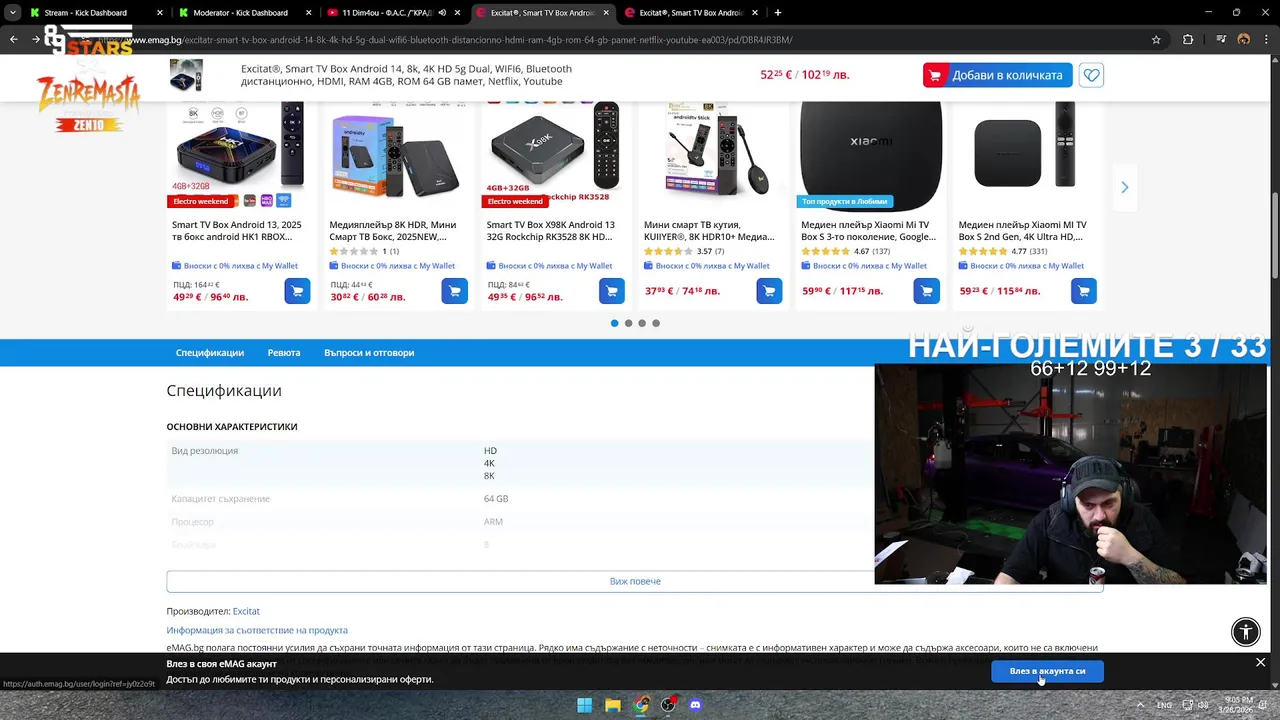The image size is (1280, 720).
Task: Switch to the Moderator - Kick Dashboard tab
Action: point(244,13)
